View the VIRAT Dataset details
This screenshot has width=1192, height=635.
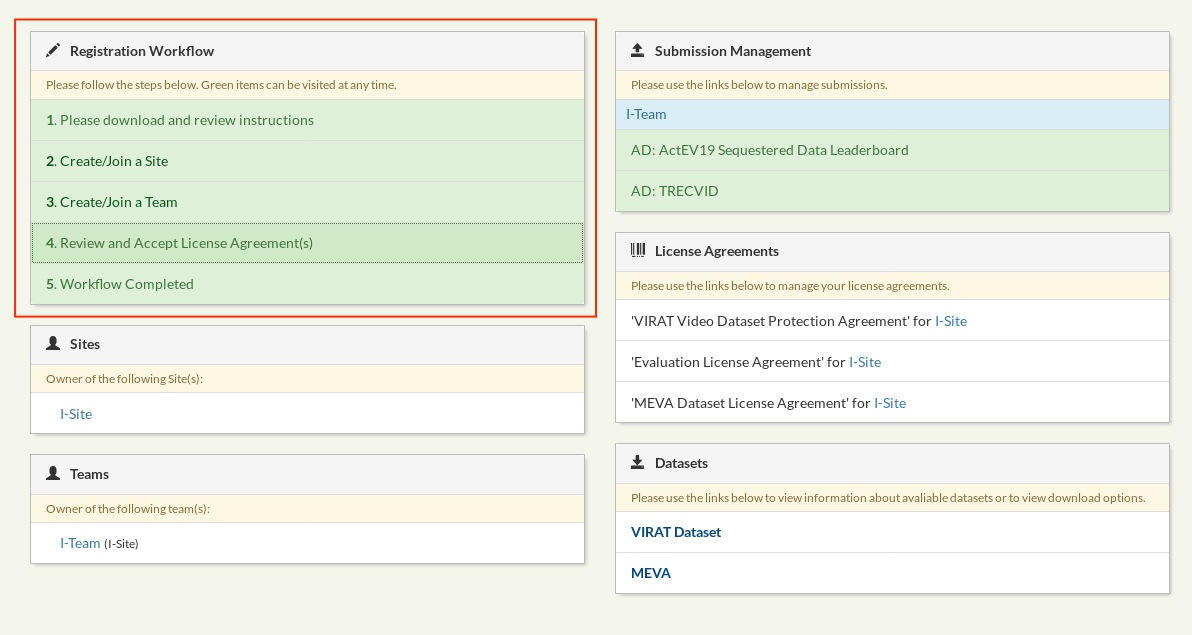coord(676,532)
